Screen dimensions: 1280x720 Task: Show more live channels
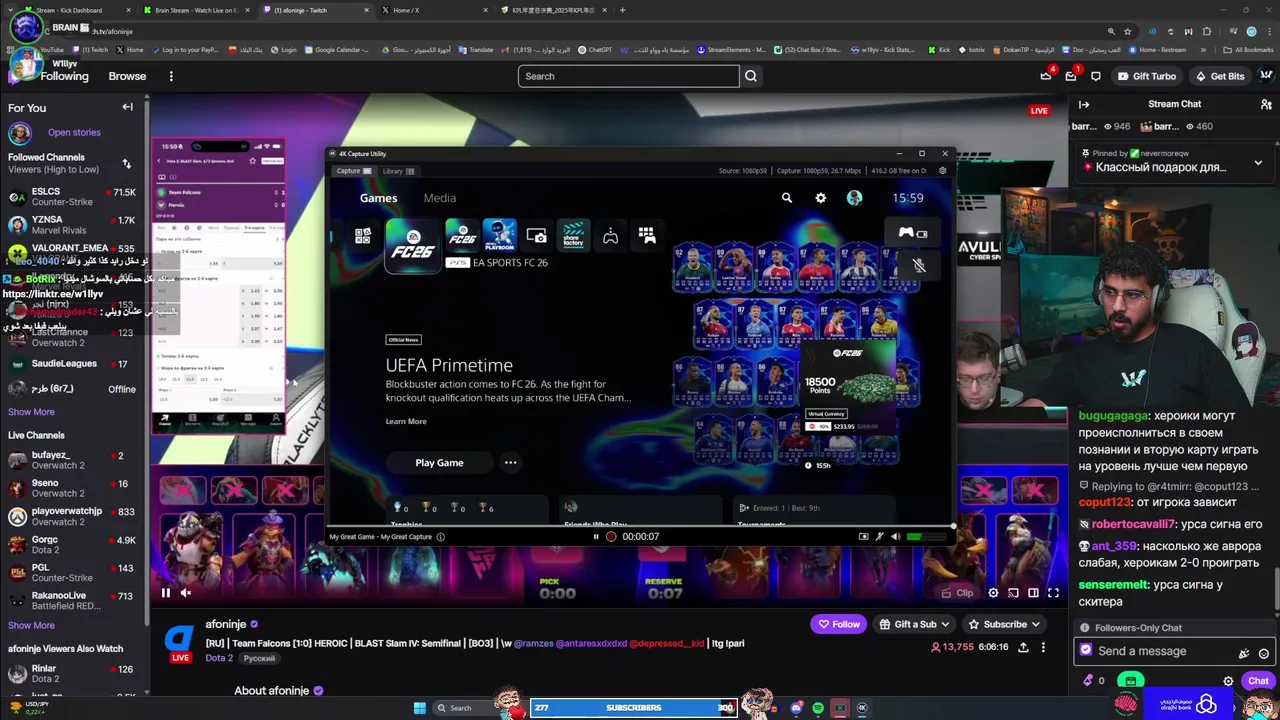tap(31, 626)
